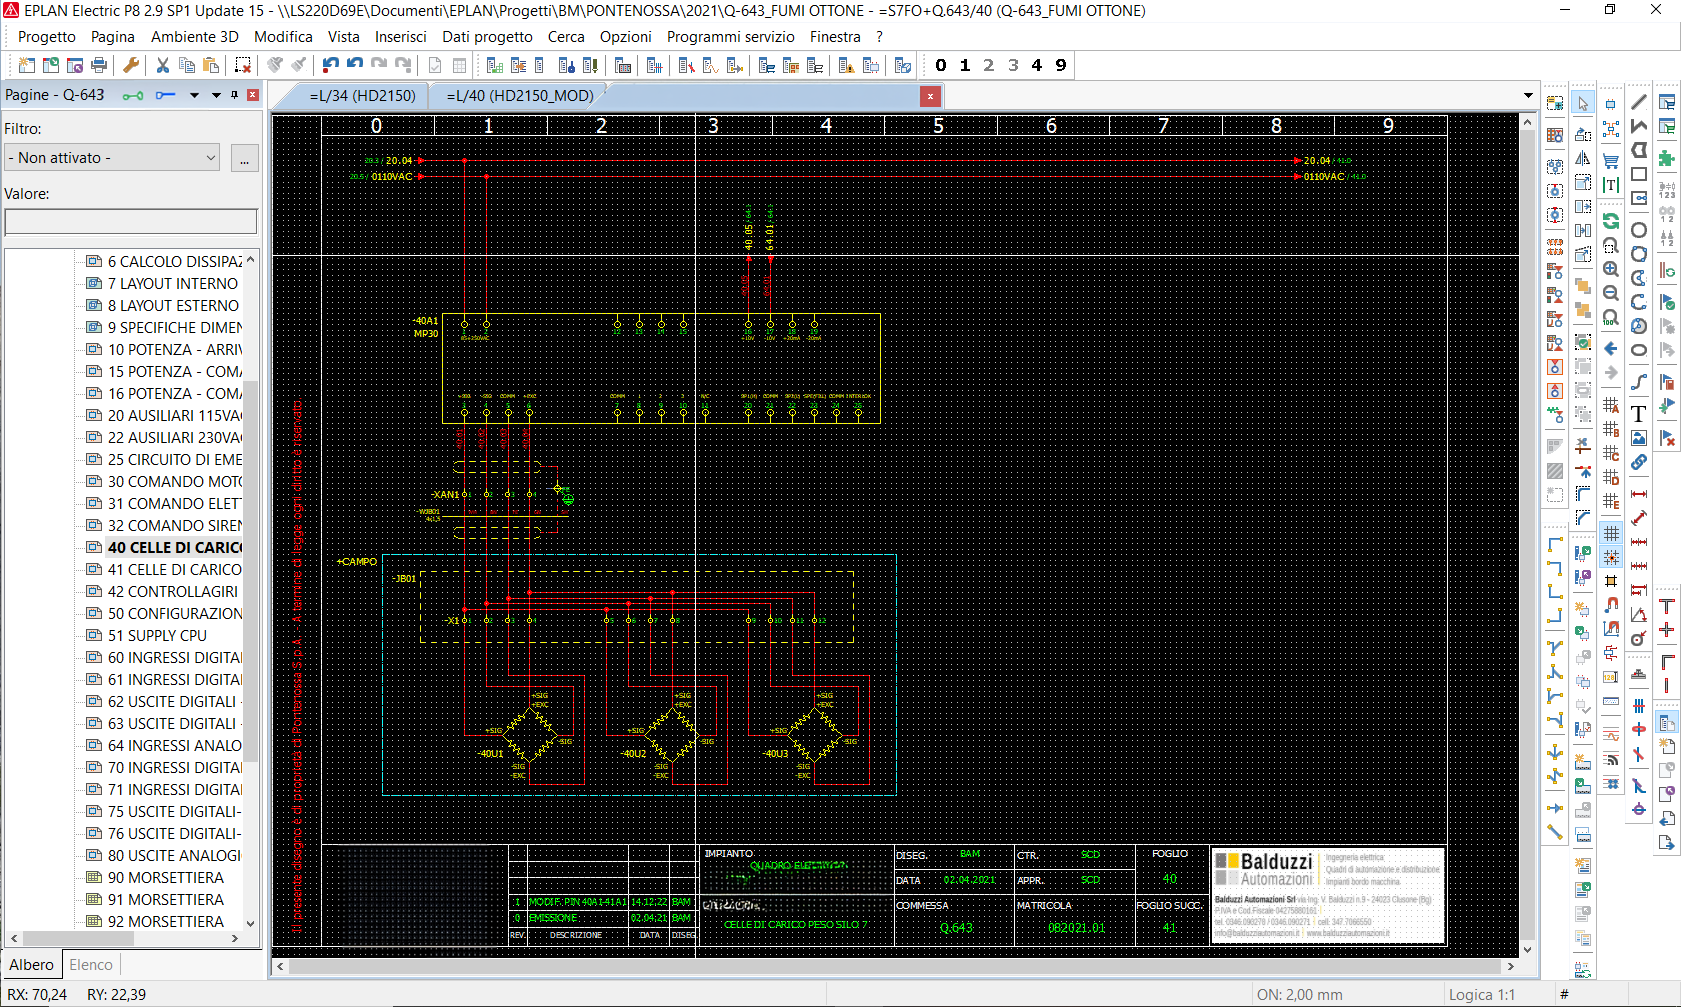Open the Pagine panel options dropdown arrow
This screenshot has height=1007, width=1681.
tap(215, 95)
